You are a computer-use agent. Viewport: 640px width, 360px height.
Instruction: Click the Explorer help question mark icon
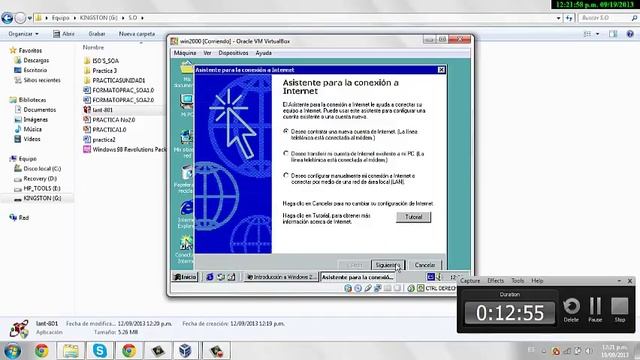click(x=630, y=34)
